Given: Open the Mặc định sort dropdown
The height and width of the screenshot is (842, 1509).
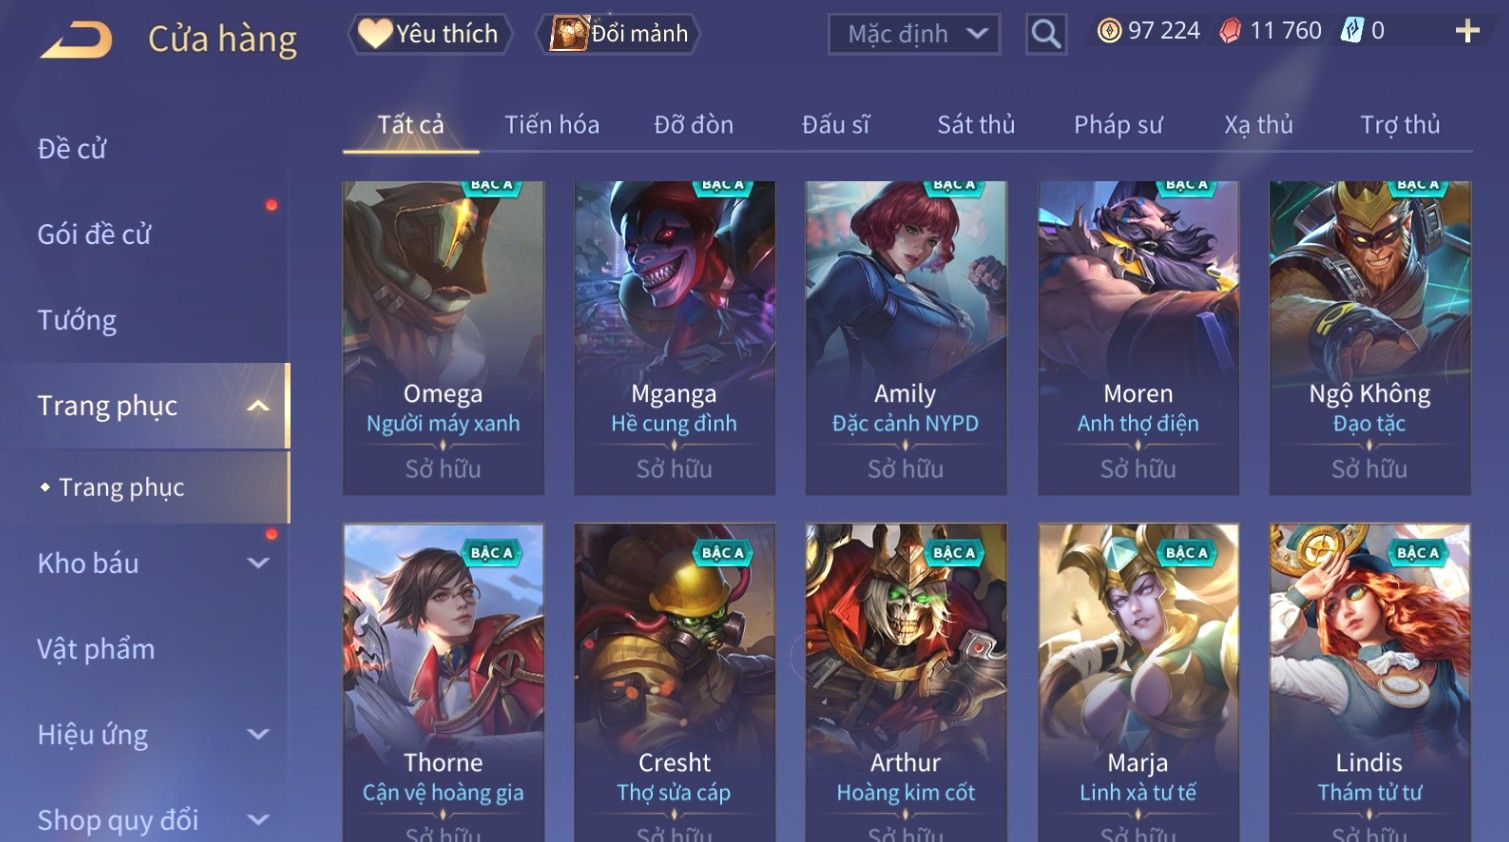Looking at the screenshot, I should coord(914,34).
